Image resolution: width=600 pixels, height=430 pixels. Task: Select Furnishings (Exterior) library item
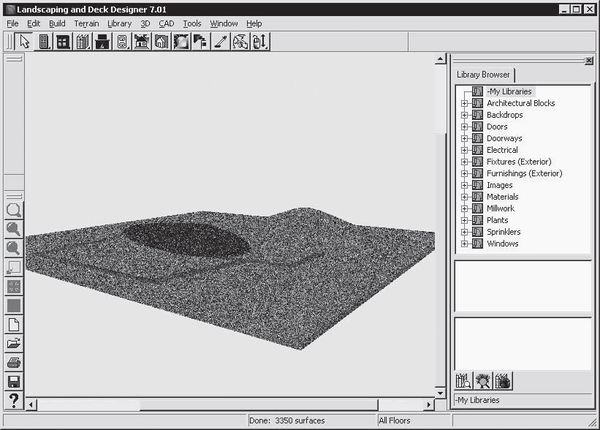coord(524,173)
